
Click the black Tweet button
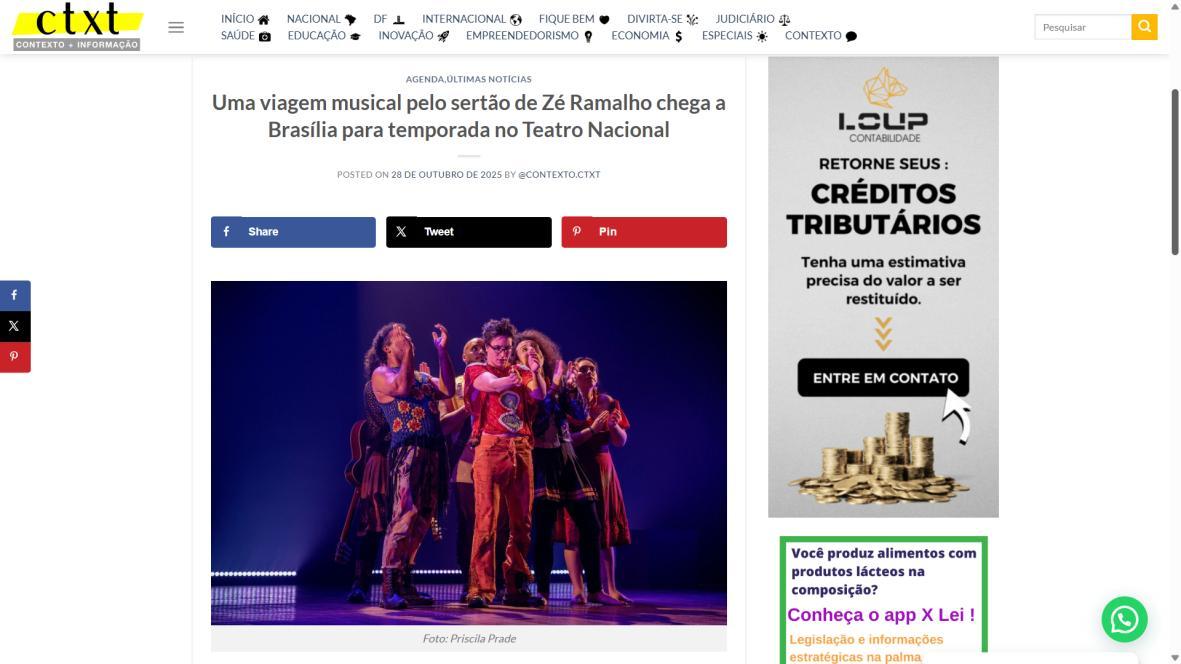click(468, 232)
